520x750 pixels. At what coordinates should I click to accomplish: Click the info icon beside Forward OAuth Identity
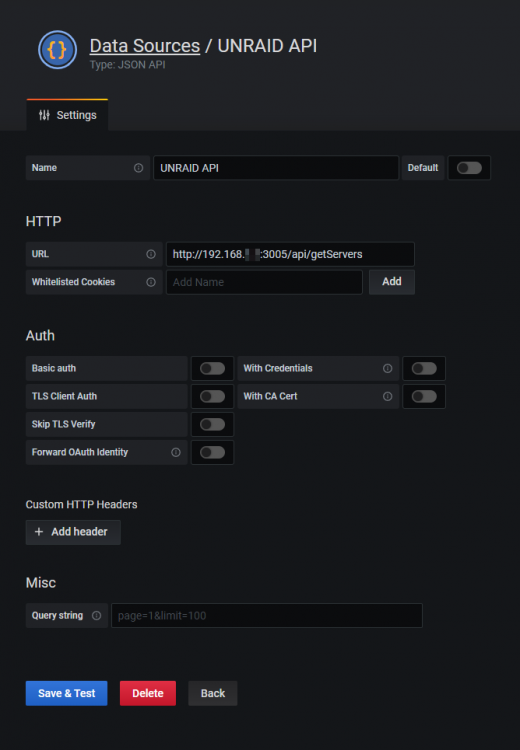176,452
